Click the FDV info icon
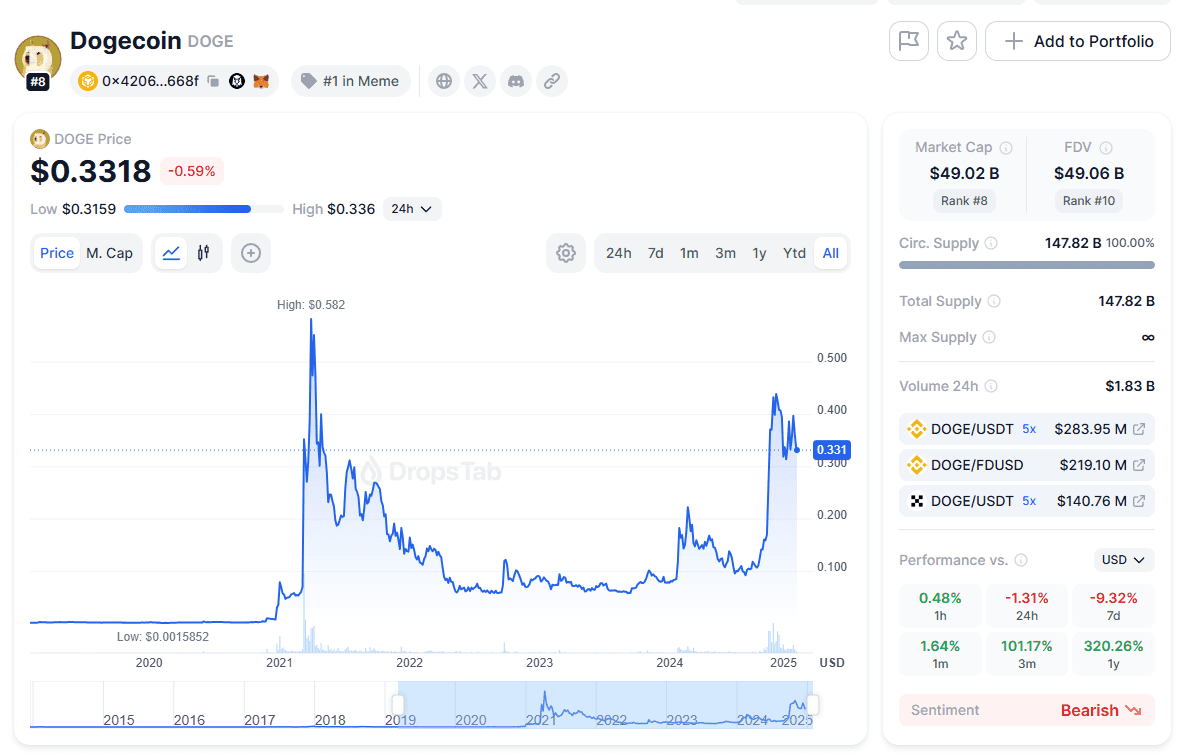 [x=1106, y=148]
